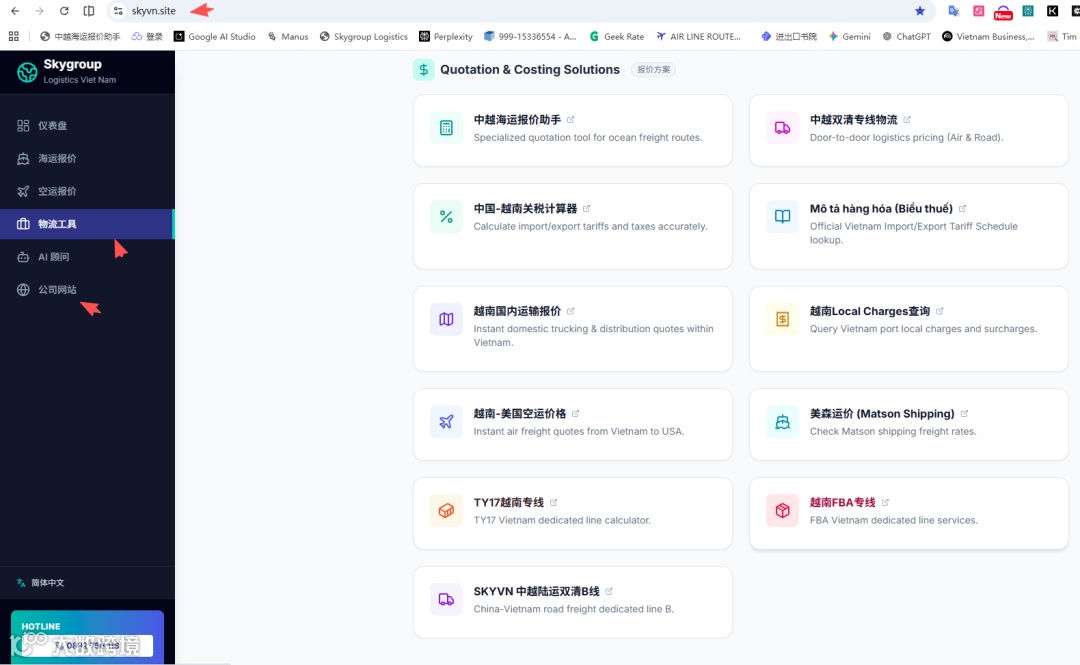1080x665 pixels.
Task: Open the apps grid in bookmarks bar
Action: [14, 37]
